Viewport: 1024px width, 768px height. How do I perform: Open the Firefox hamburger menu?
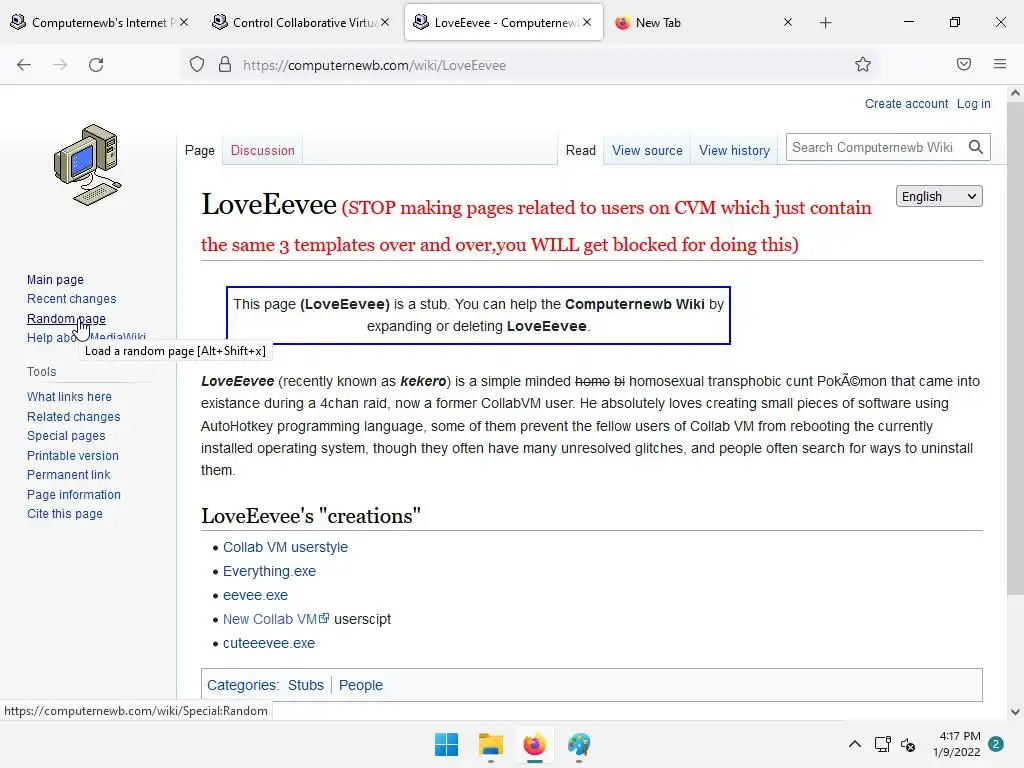click(1000, 65)
